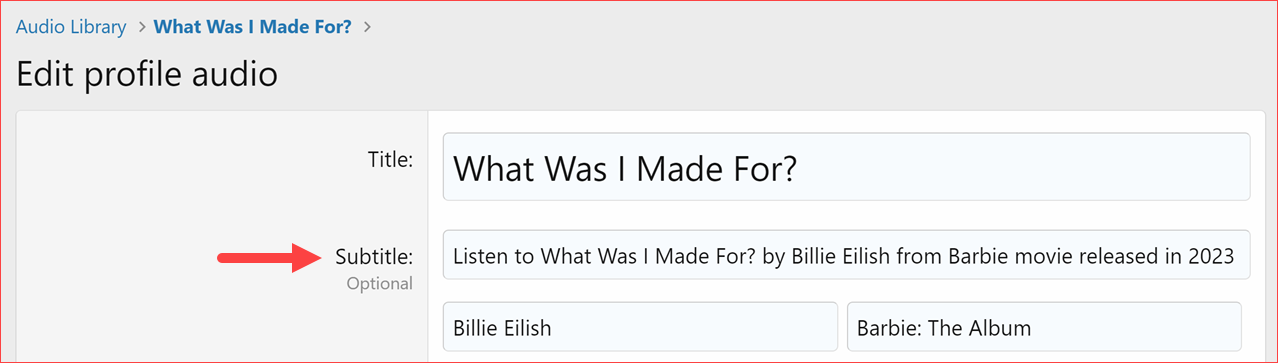Screen dimensions: 1278x363
Task: Click the Edit profile audio heading
Action: coord(147,73)
